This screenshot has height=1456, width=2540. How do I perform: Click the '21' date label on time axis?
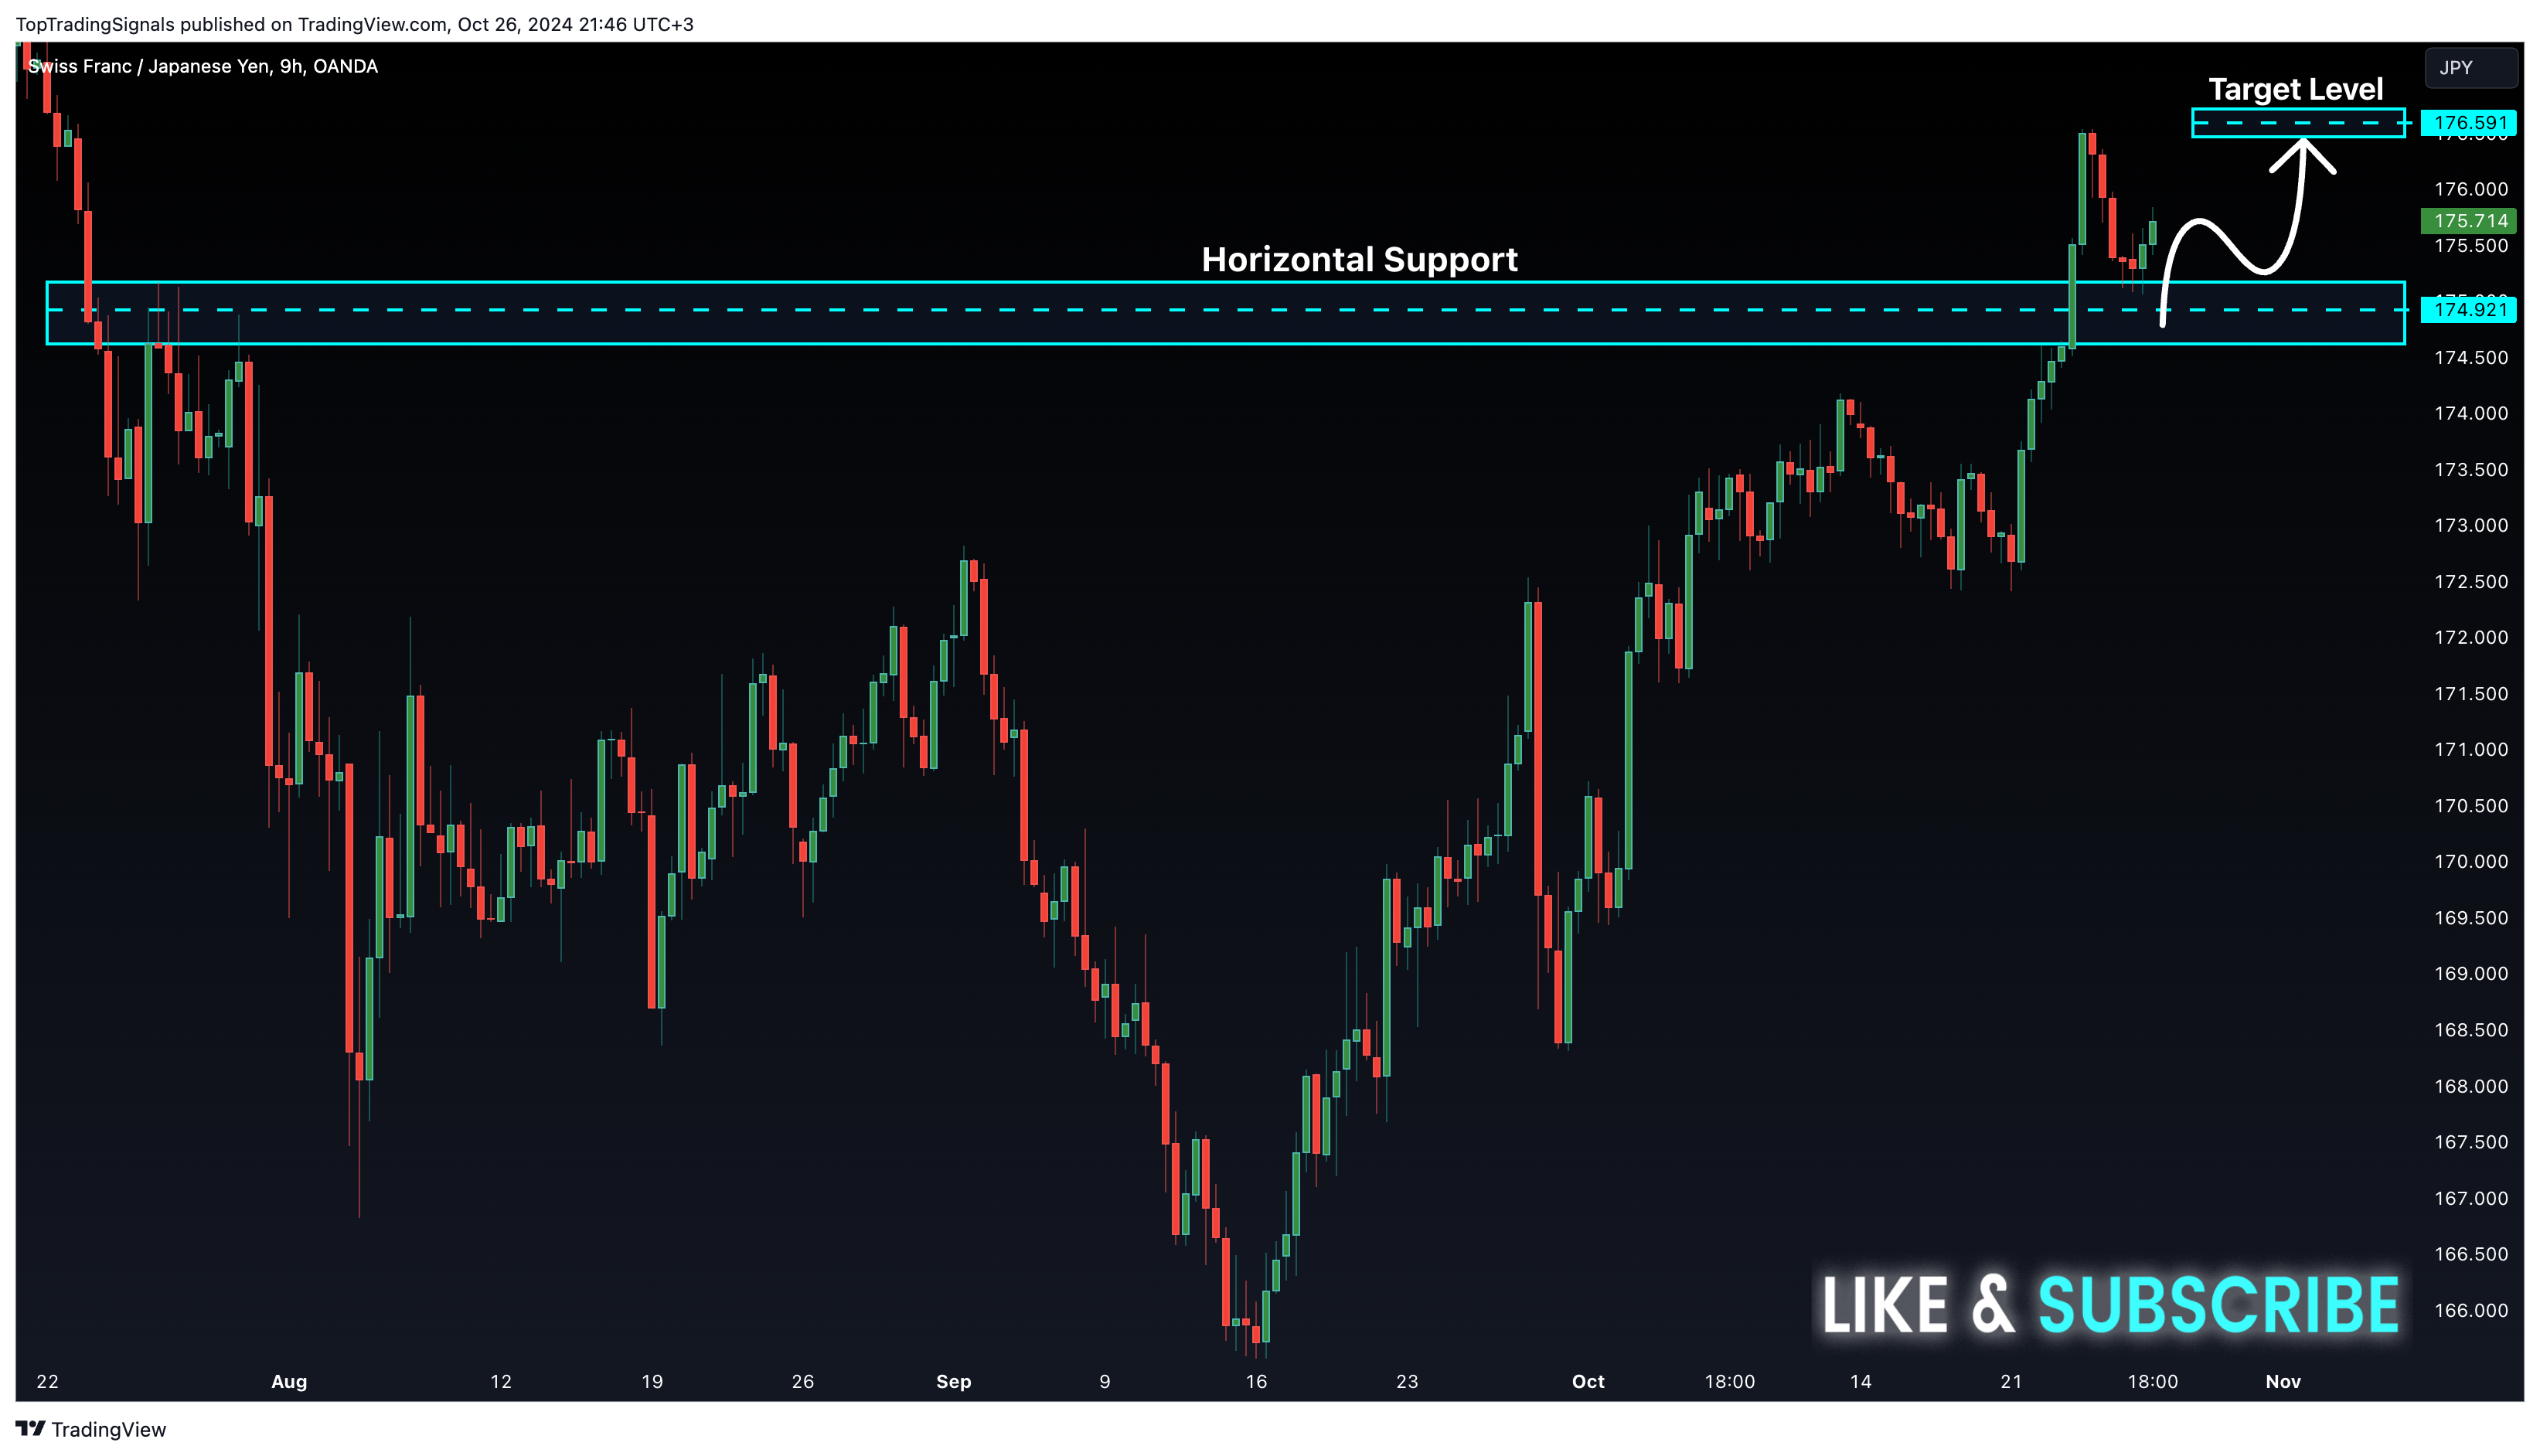[2011, 1381]
